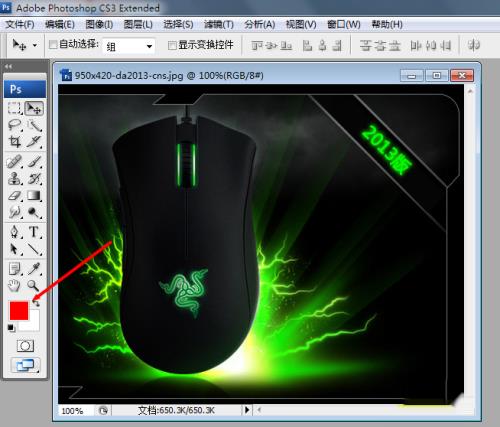
Task: Open the 分析(A) menu
Action: [260, 24]
